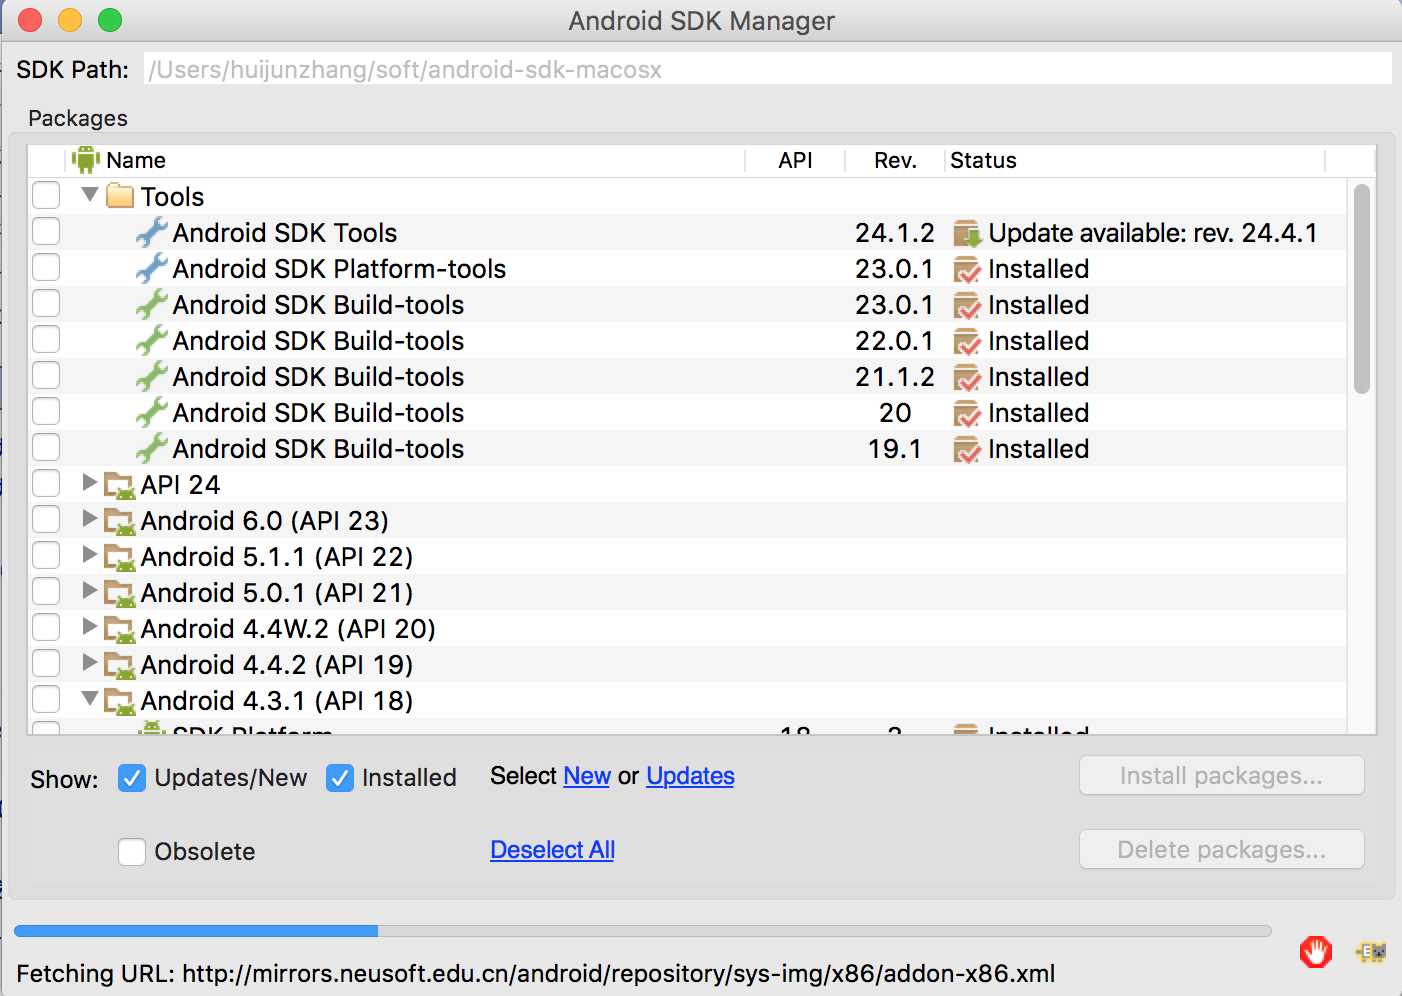Screen dimensions: 1402x996
Task: Click the Deselect All link
Action: (552, 850)
